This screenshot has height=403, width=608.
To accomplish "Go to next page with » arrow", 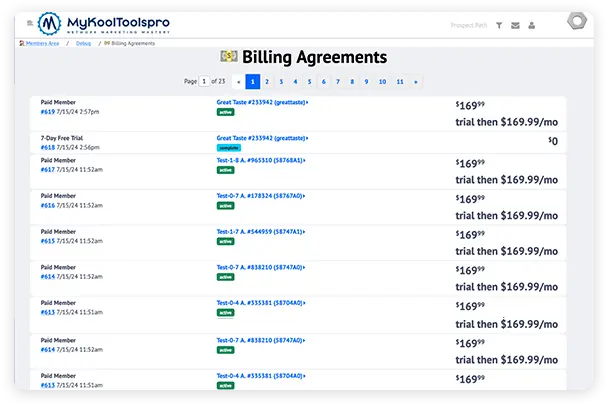I will tap(416, 81).
